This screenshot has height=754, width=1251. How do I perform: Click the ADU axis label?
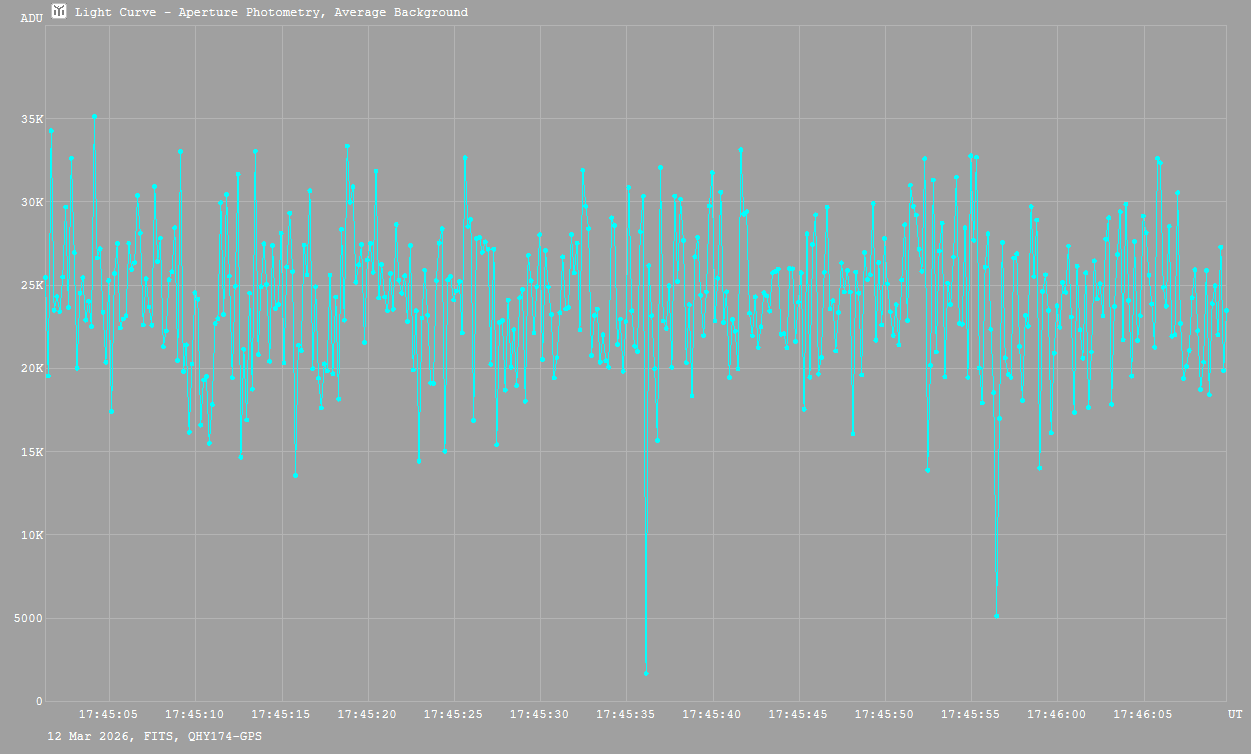31,18
